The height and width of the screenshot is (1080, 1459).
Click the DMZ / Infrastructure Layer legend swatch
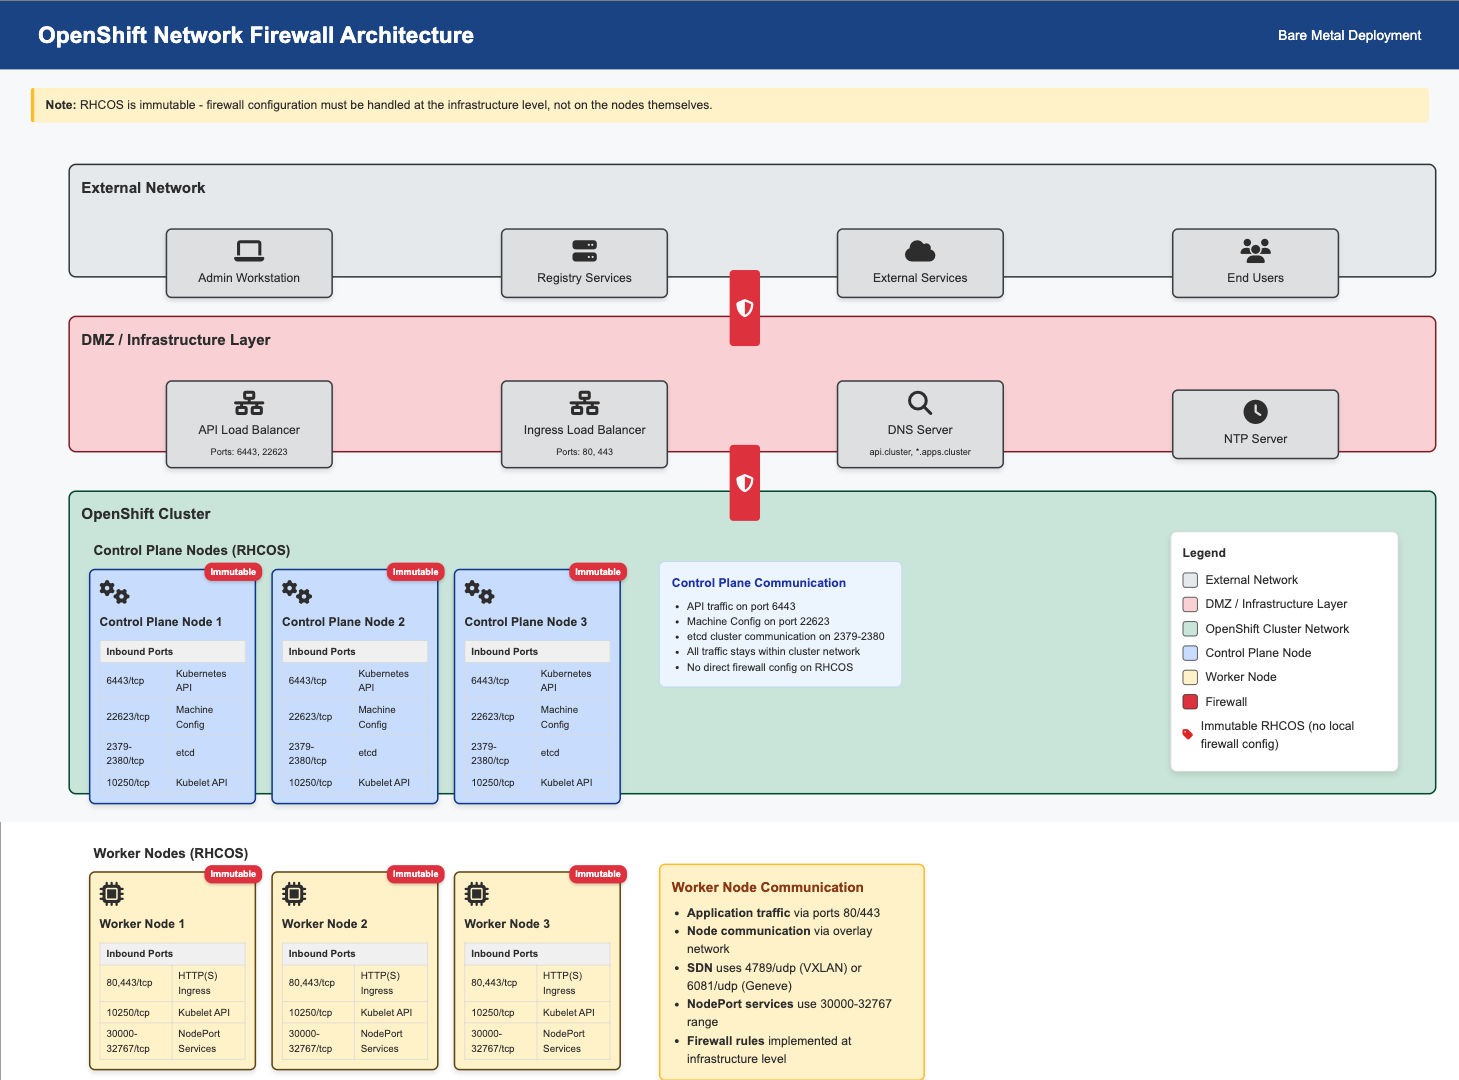1190,604
